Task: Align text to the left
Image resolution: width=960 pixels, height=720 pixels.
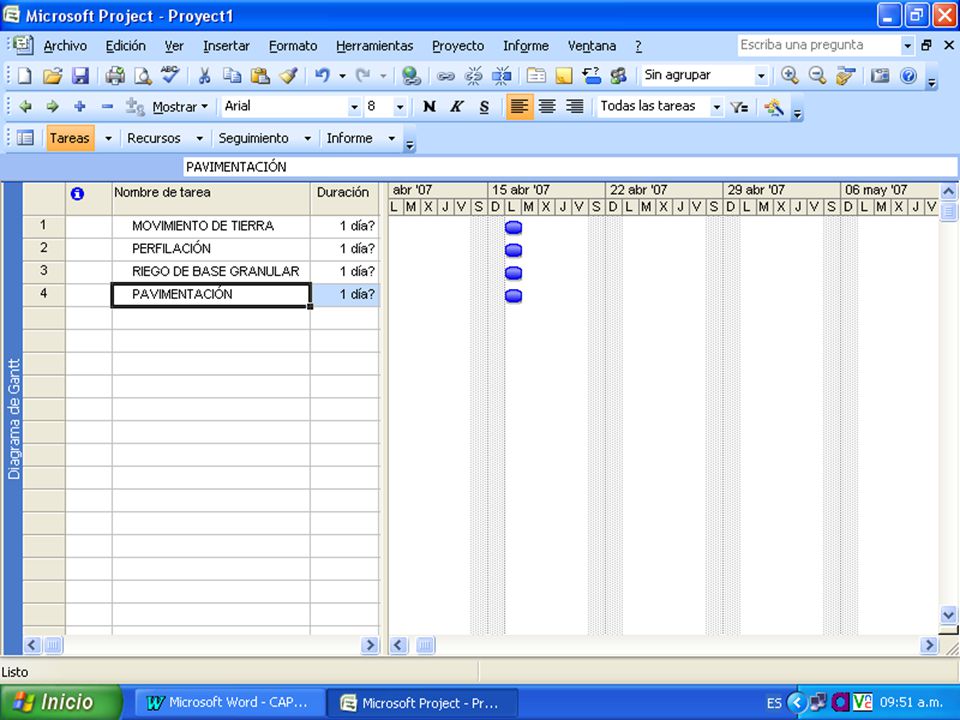Action: pos(519,107)
